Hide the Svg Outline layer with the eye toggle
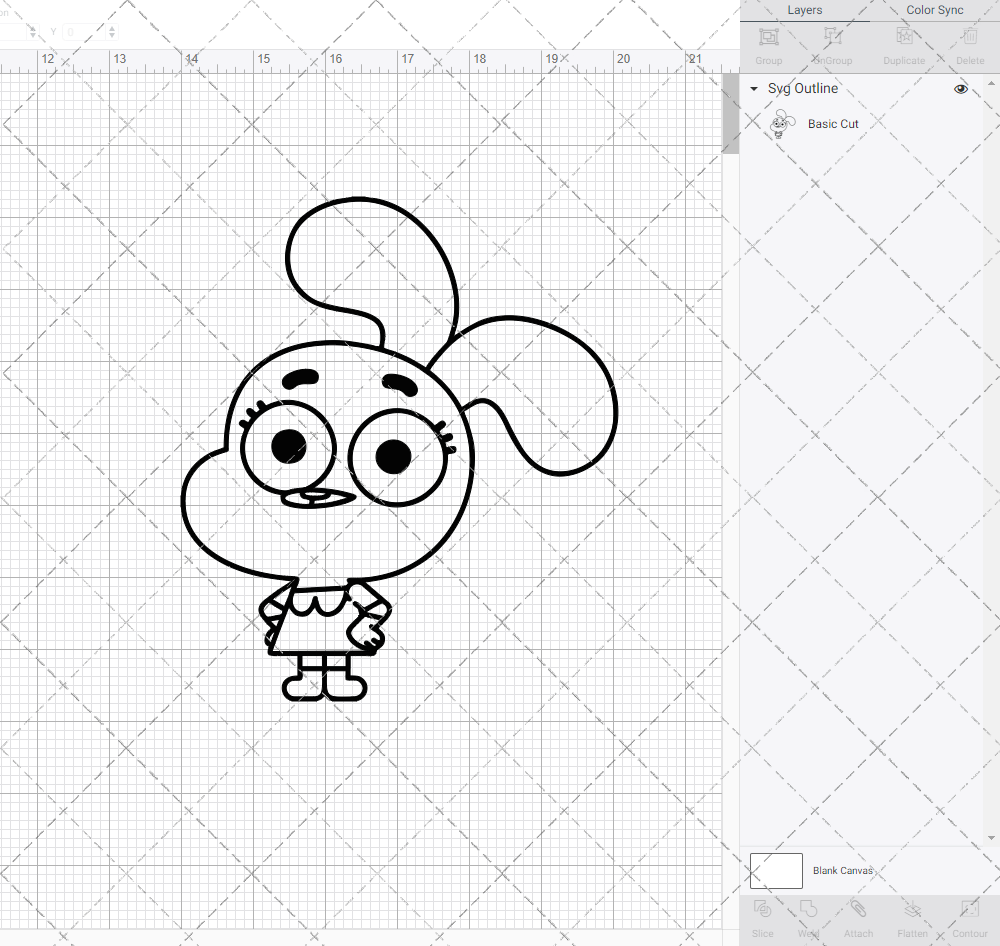1000x946 pixels. [961, 89]
